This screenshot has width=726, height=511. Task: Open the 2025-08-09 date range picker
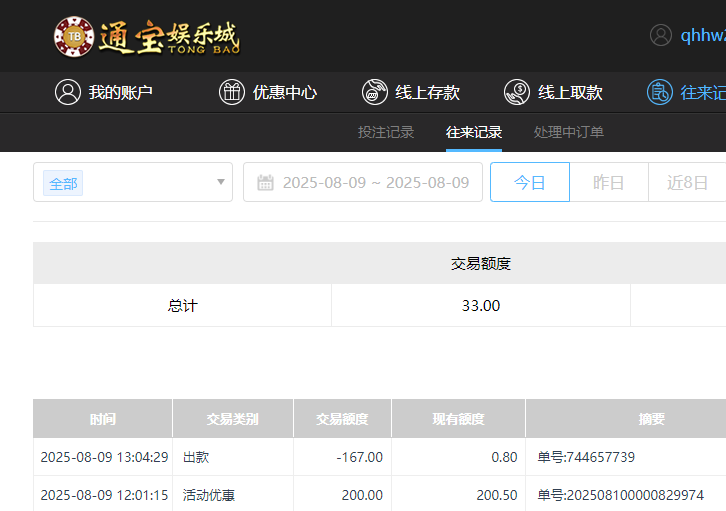375,183
